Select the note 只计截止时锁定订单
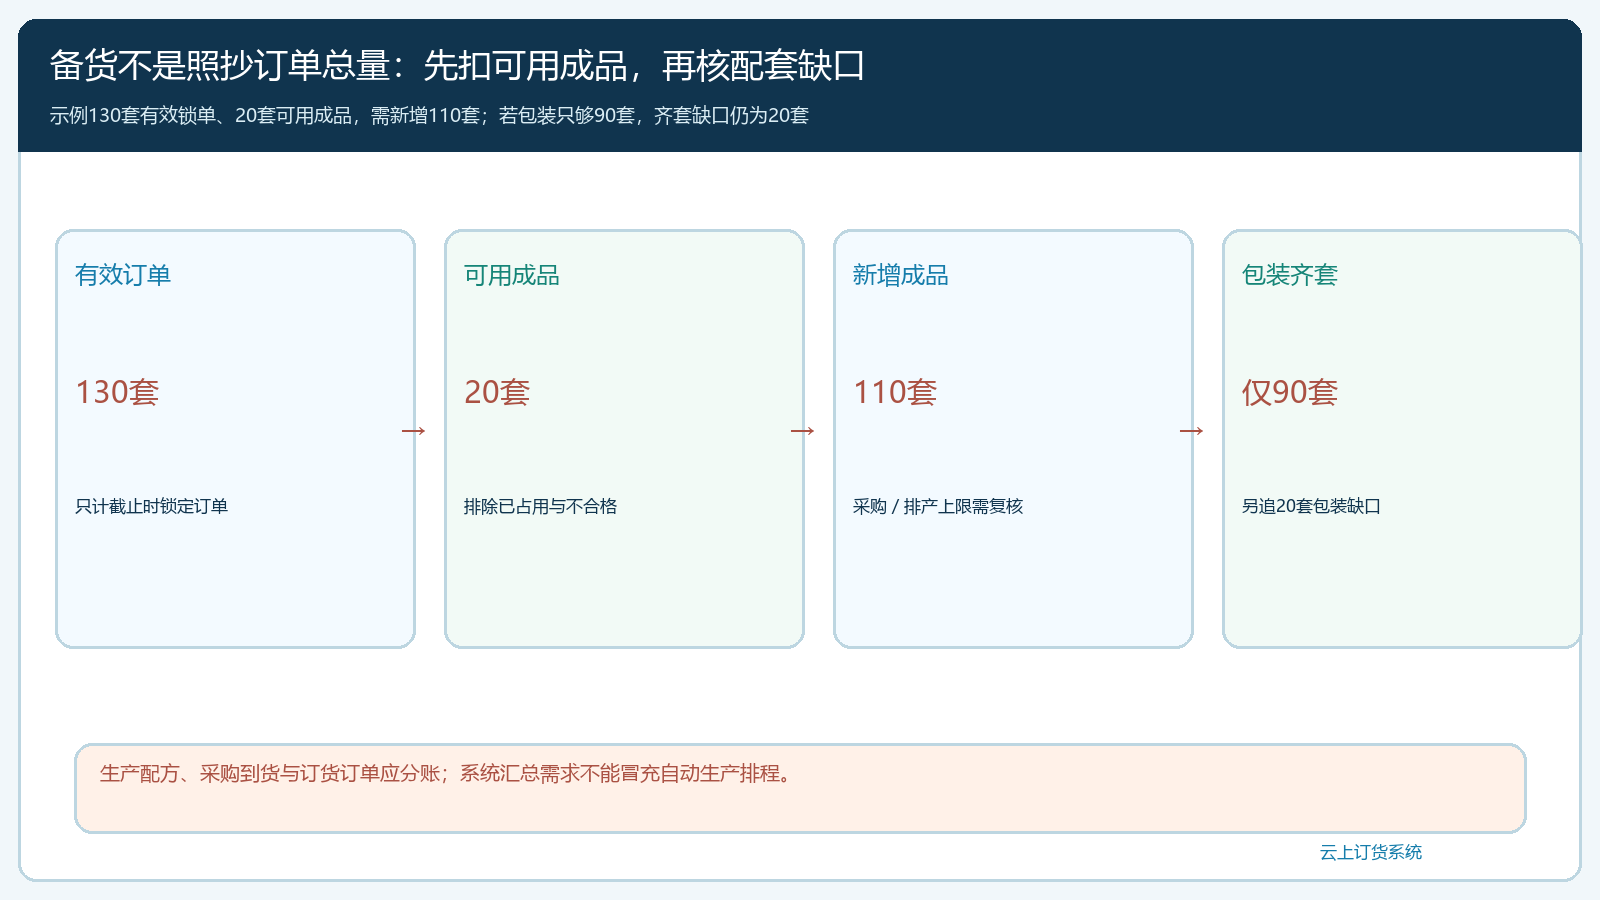1600x900 pixels. tap(152, 506)
